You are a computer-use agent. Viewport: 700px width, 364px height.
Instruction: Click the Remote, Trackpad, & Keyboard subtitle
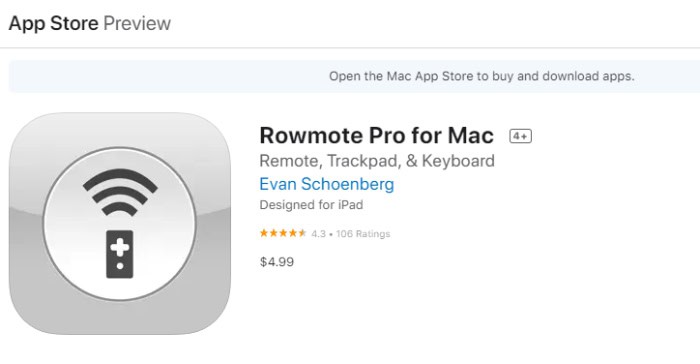(377, 161)
